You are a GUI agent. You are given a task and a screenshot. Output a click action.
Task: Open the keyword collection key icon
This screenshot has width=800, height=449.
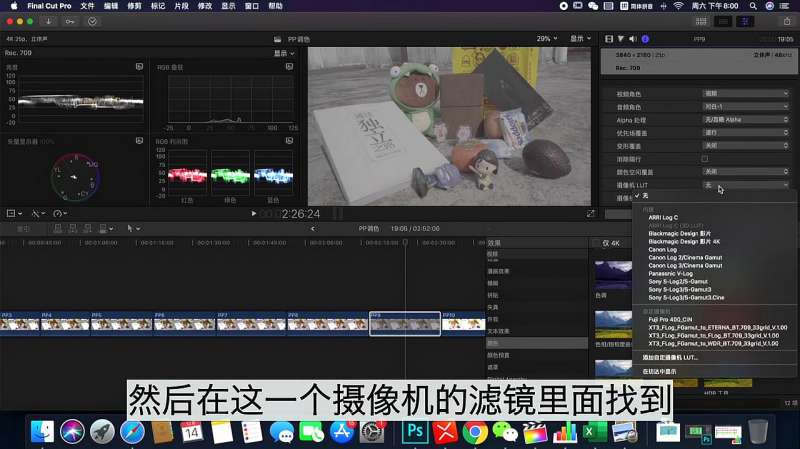(x=69, y=21)
